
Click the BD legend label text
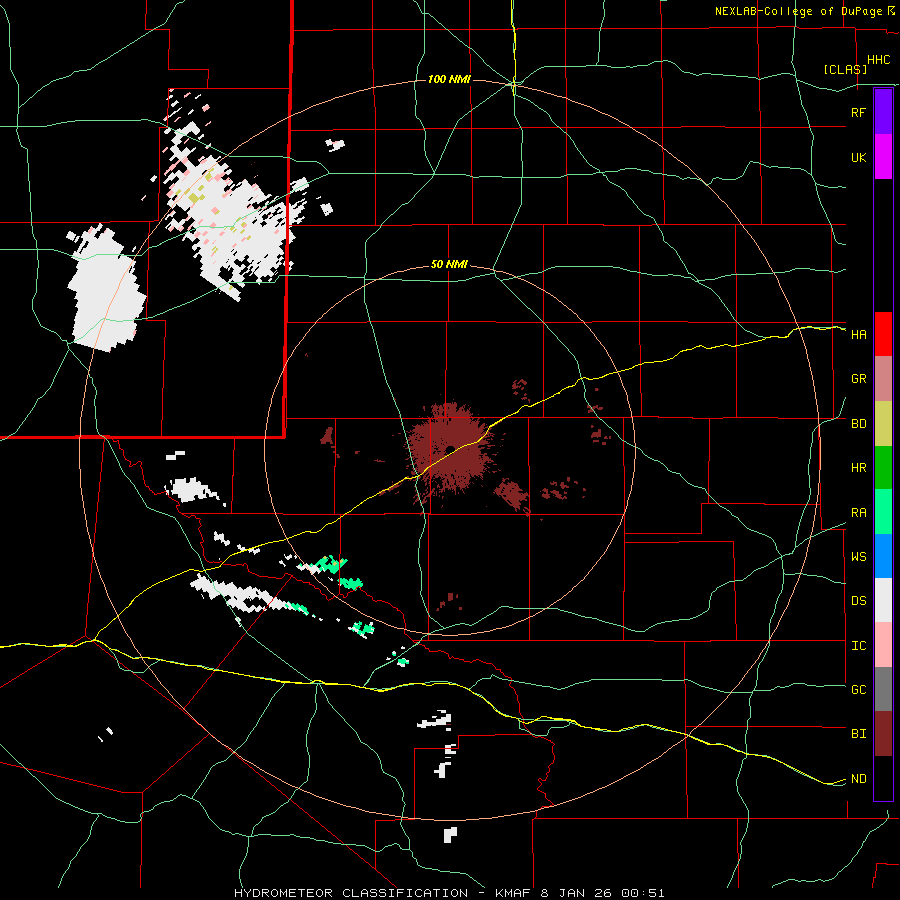point(858,424)
